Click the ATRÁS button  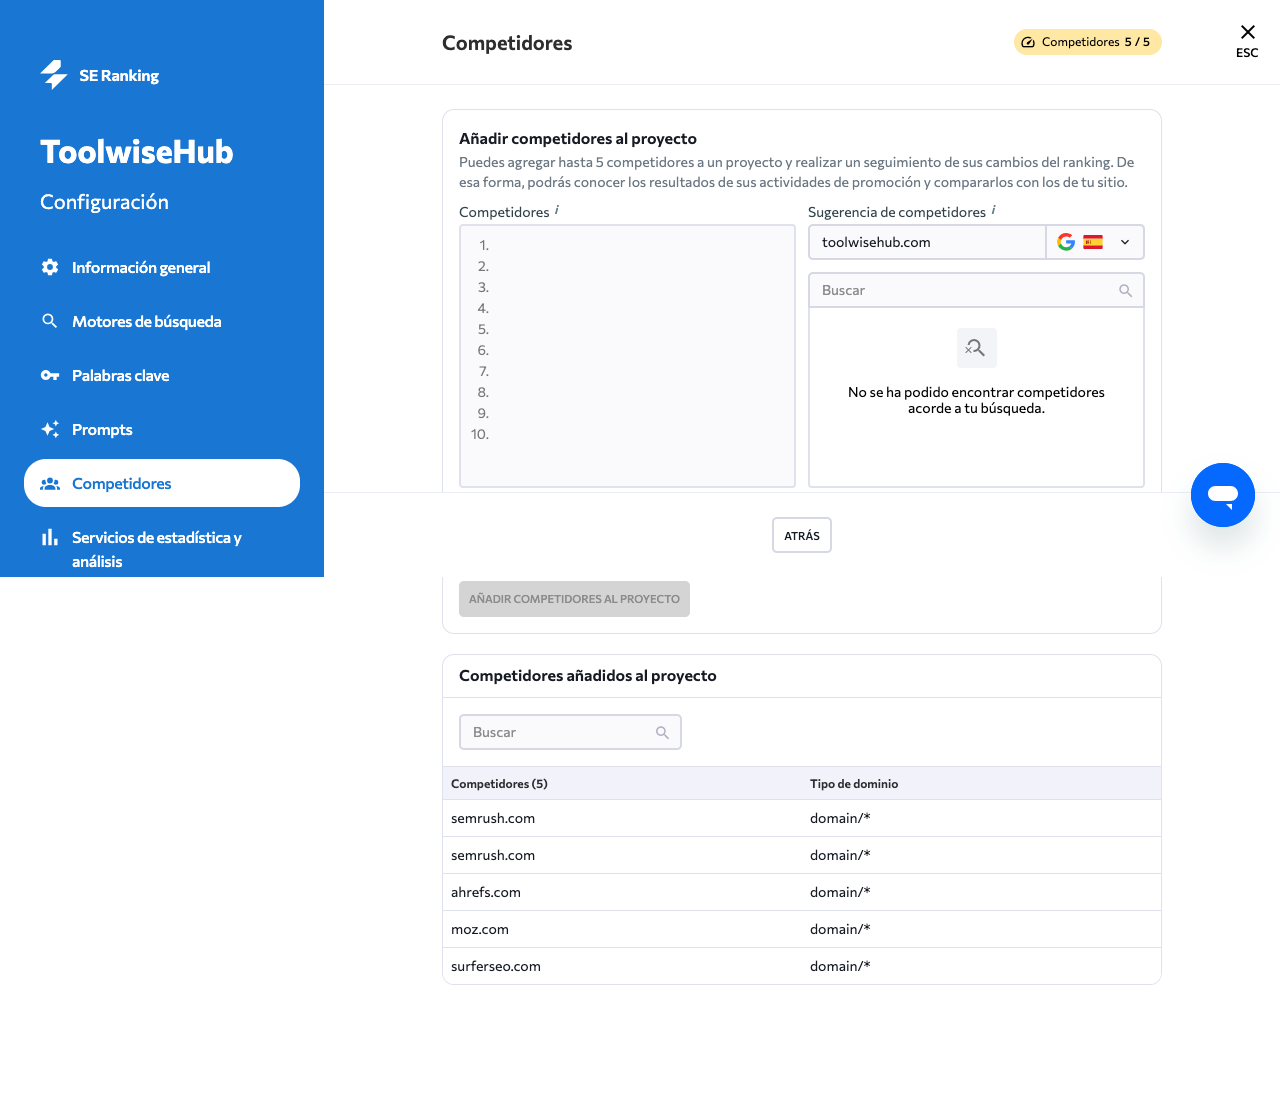pyautogui.click(x=802, y=535)
